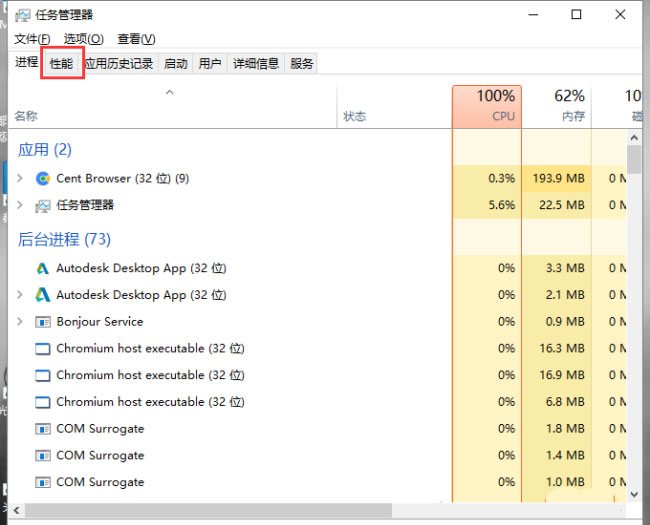Click the Bonjour Service process icon
This screenshot has width=650, height=525.
click(x=43, y=322)
